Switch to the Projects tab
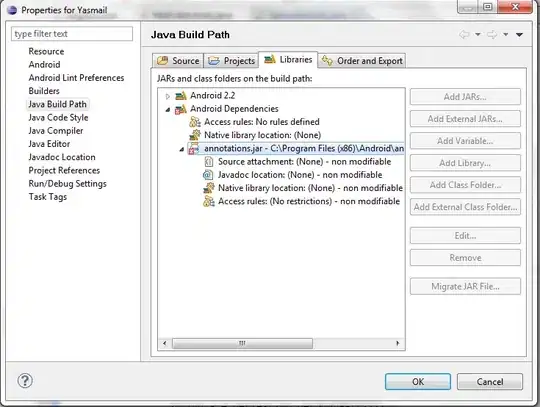The width and height of the screenshot is (540, 407). [x=231, y=61]
